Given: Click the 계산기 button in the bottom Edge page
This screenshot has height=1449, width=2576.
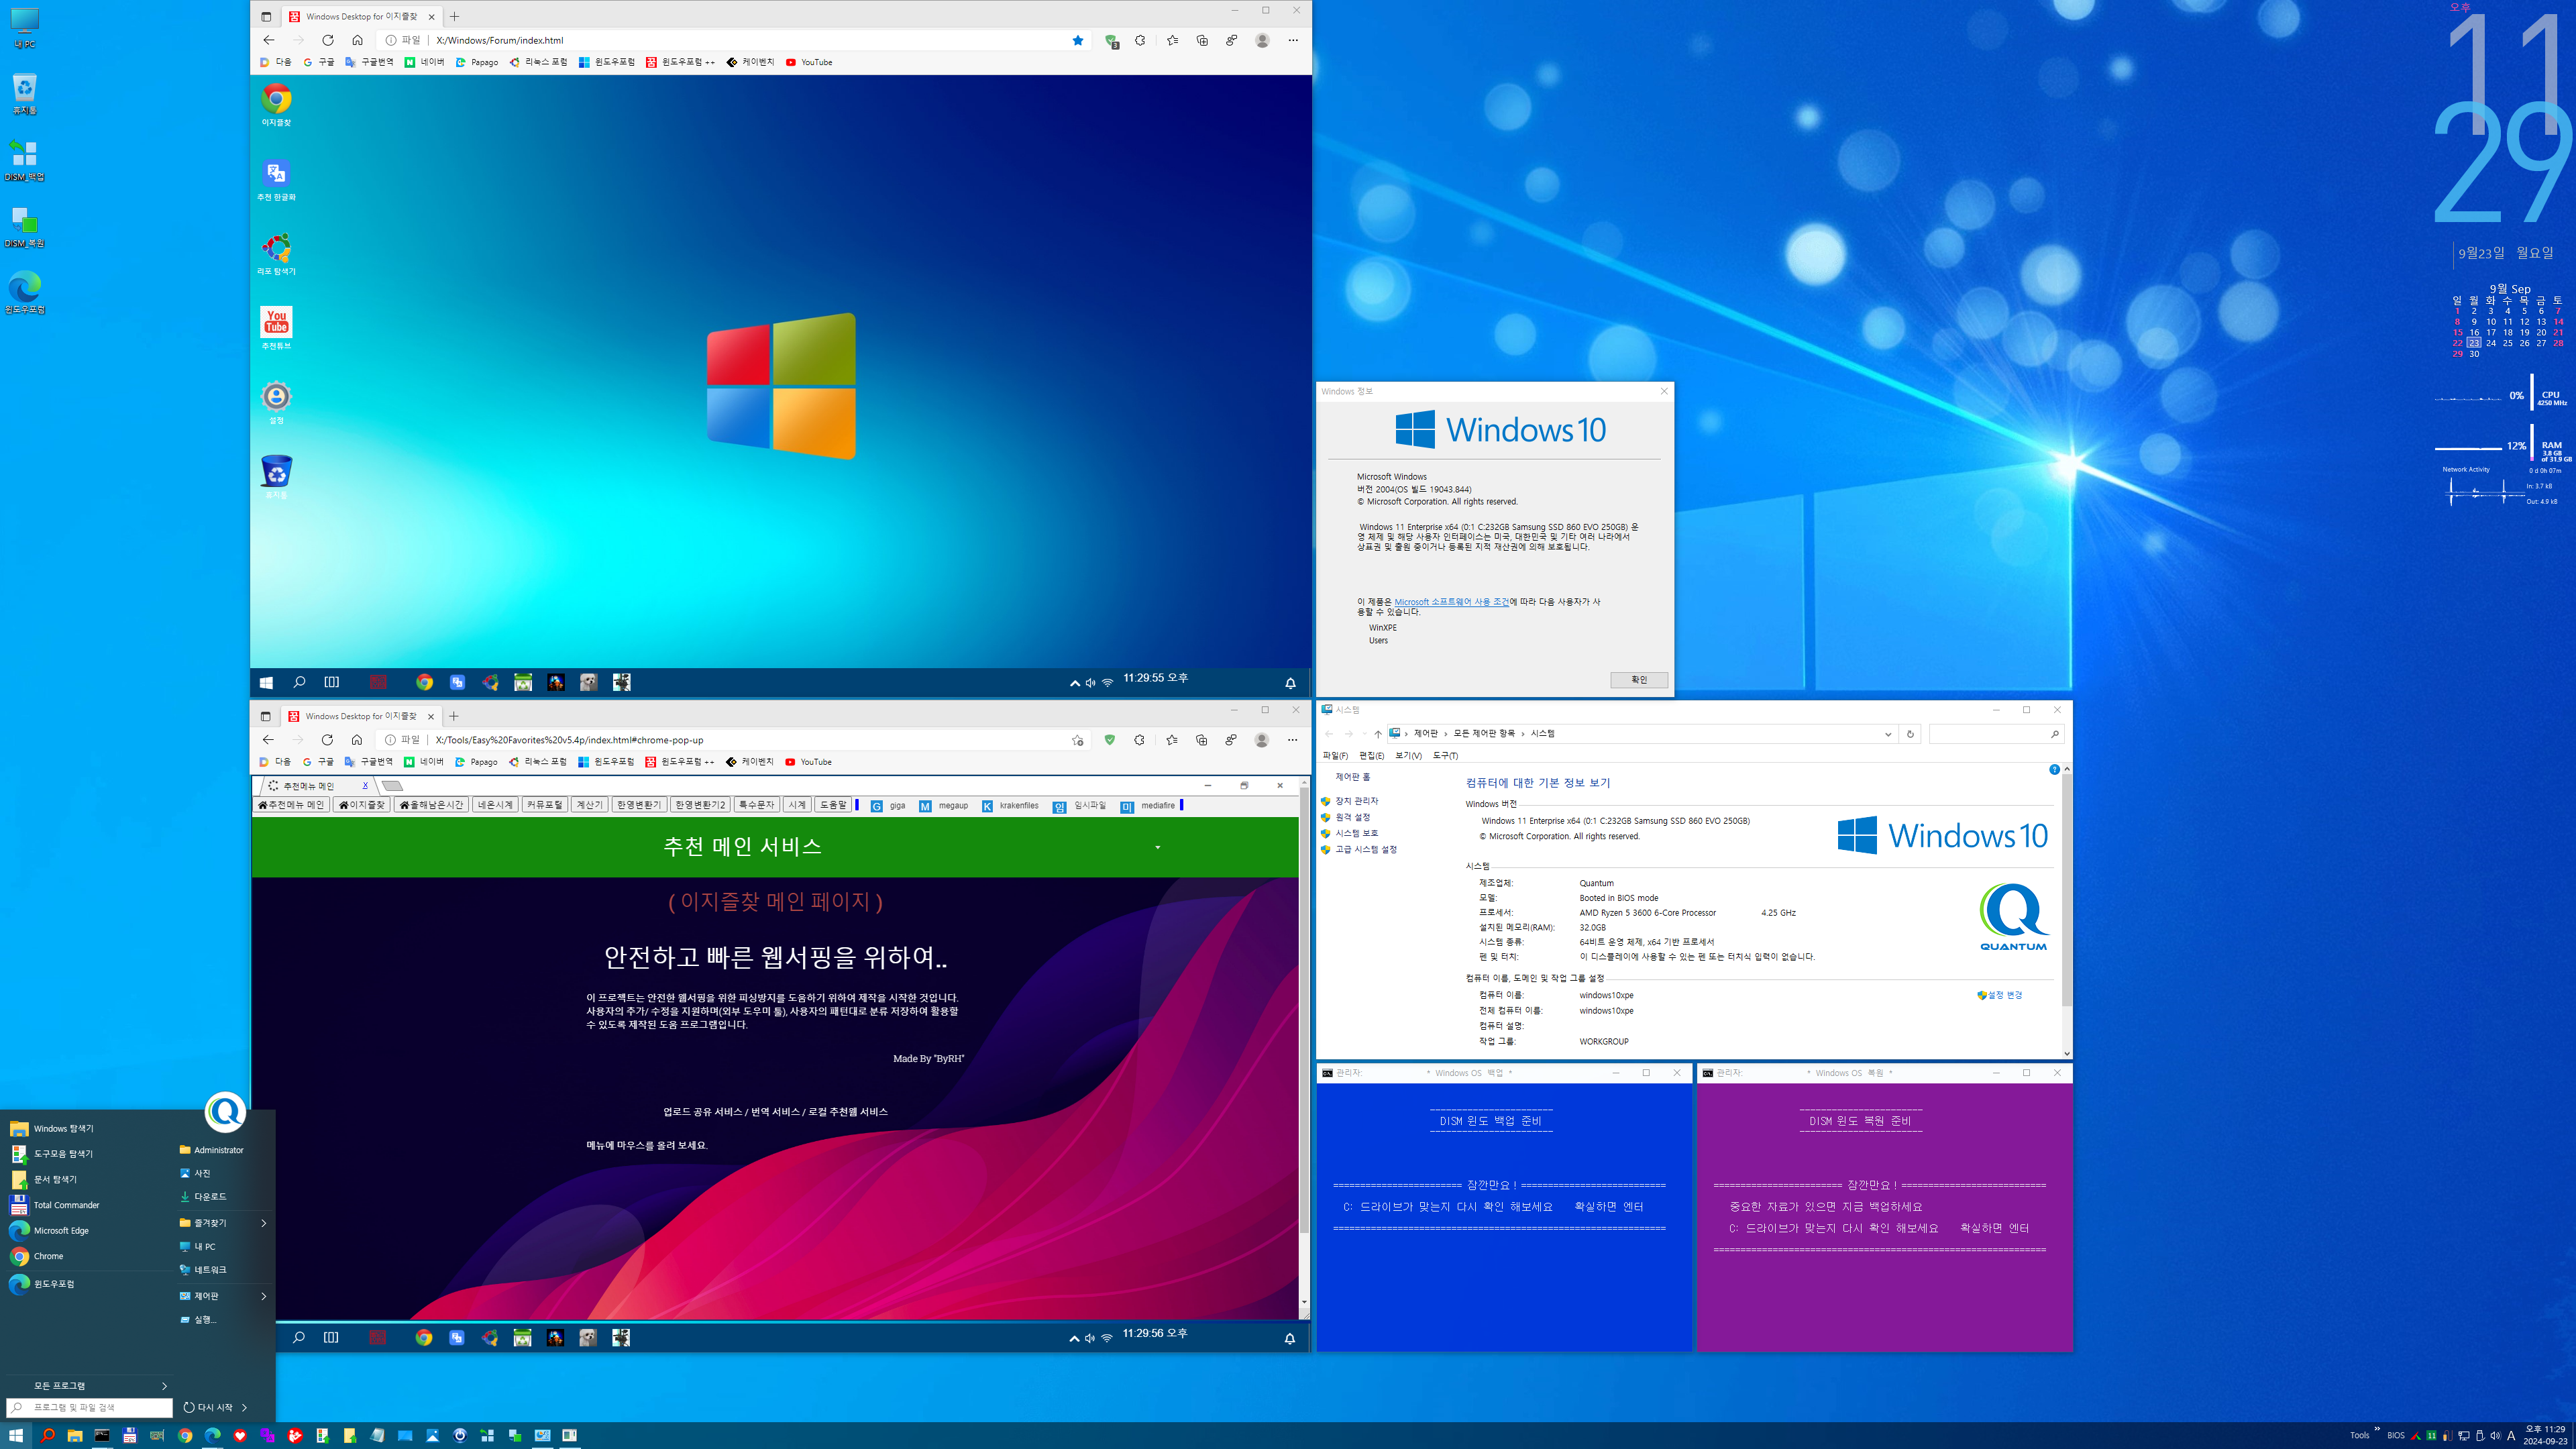Looking at the screenshot, I should pyautogui.click(x=589, y=805).
